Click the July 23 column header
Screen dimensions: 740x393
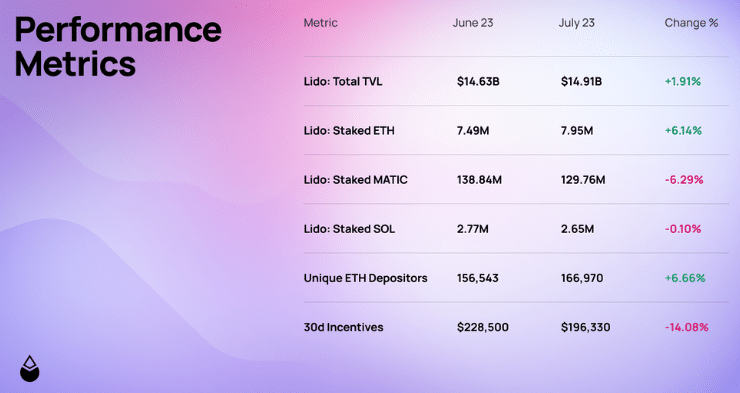[577, 23]
